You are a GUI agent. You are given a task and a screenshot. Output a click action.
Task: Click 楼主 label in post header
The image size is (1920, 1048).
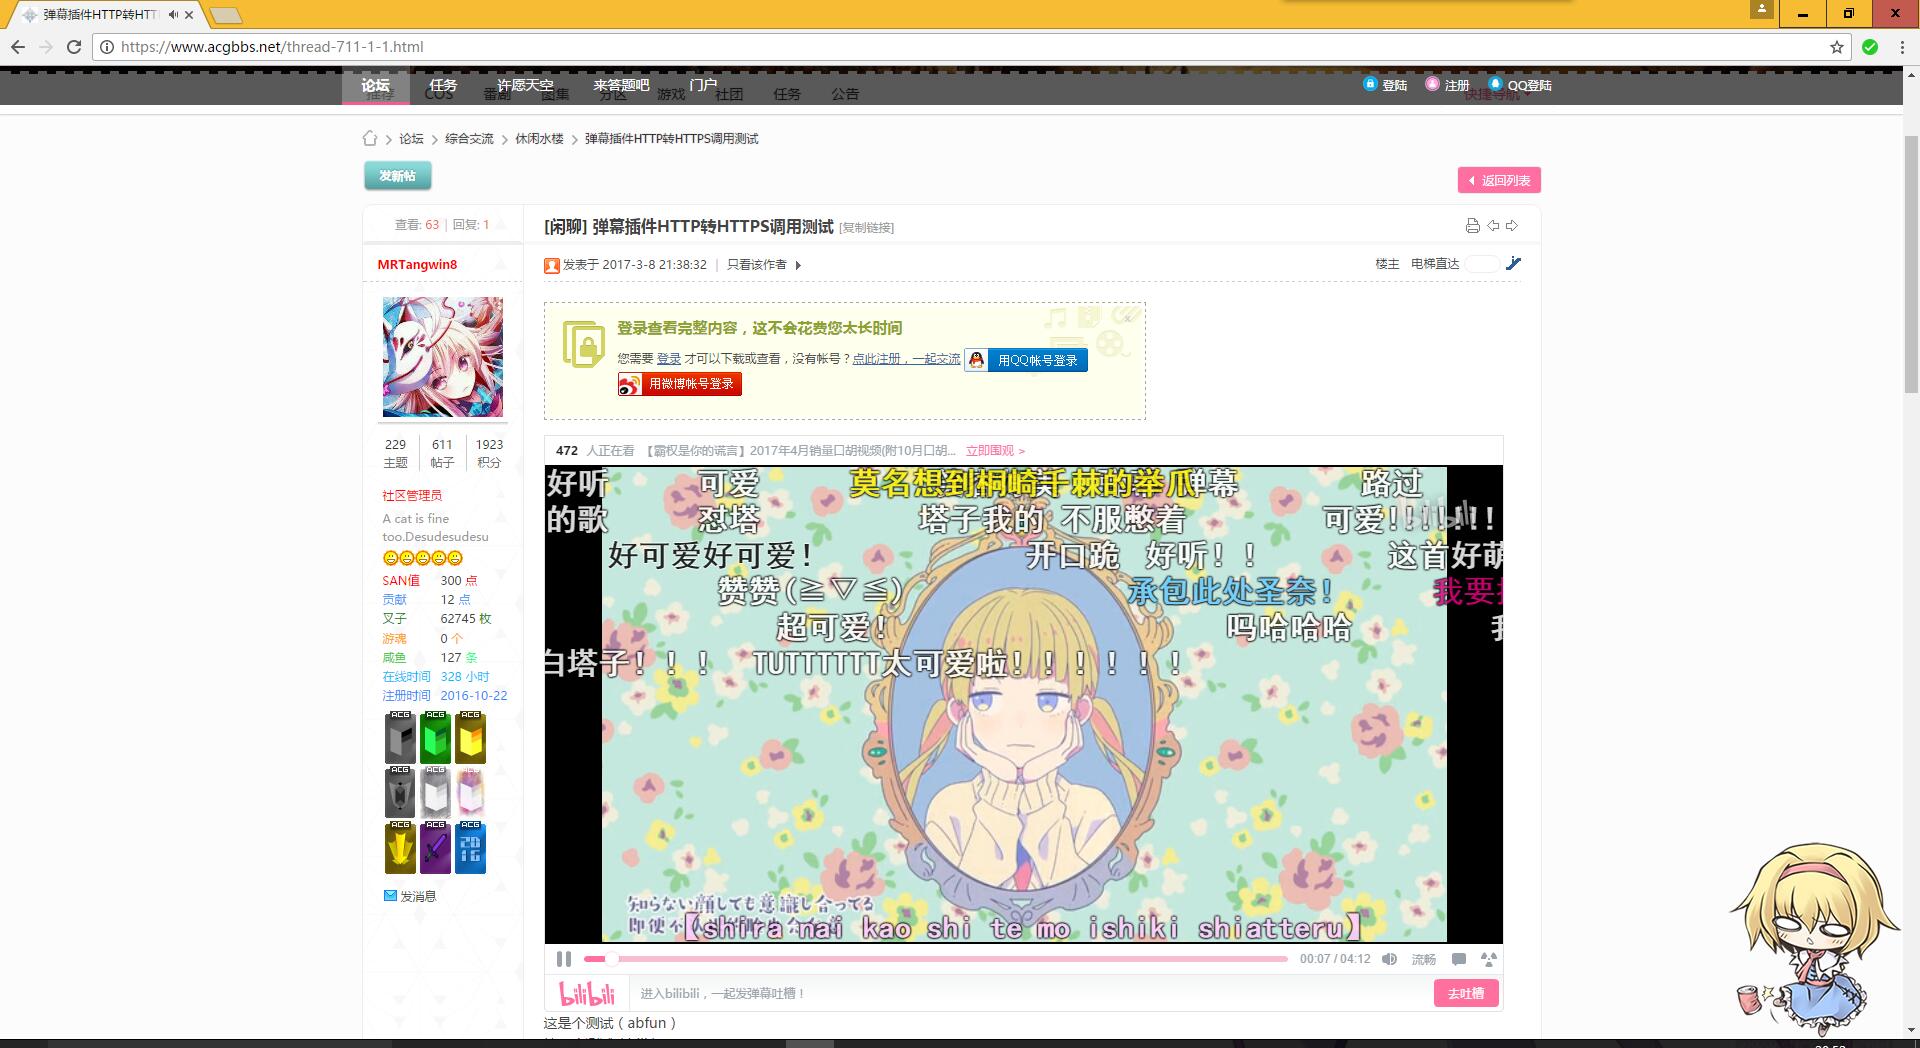click(1387, 264)
